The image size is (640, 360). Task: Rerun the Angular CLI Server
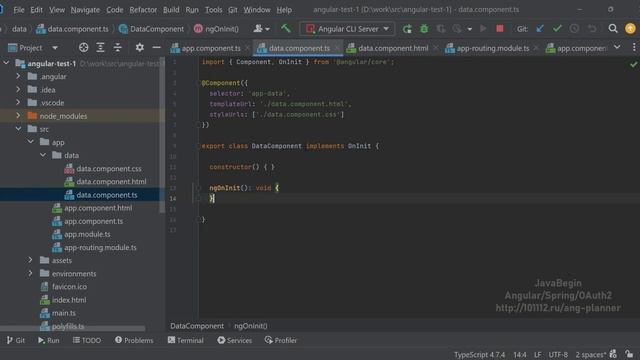tap(407, 29)
